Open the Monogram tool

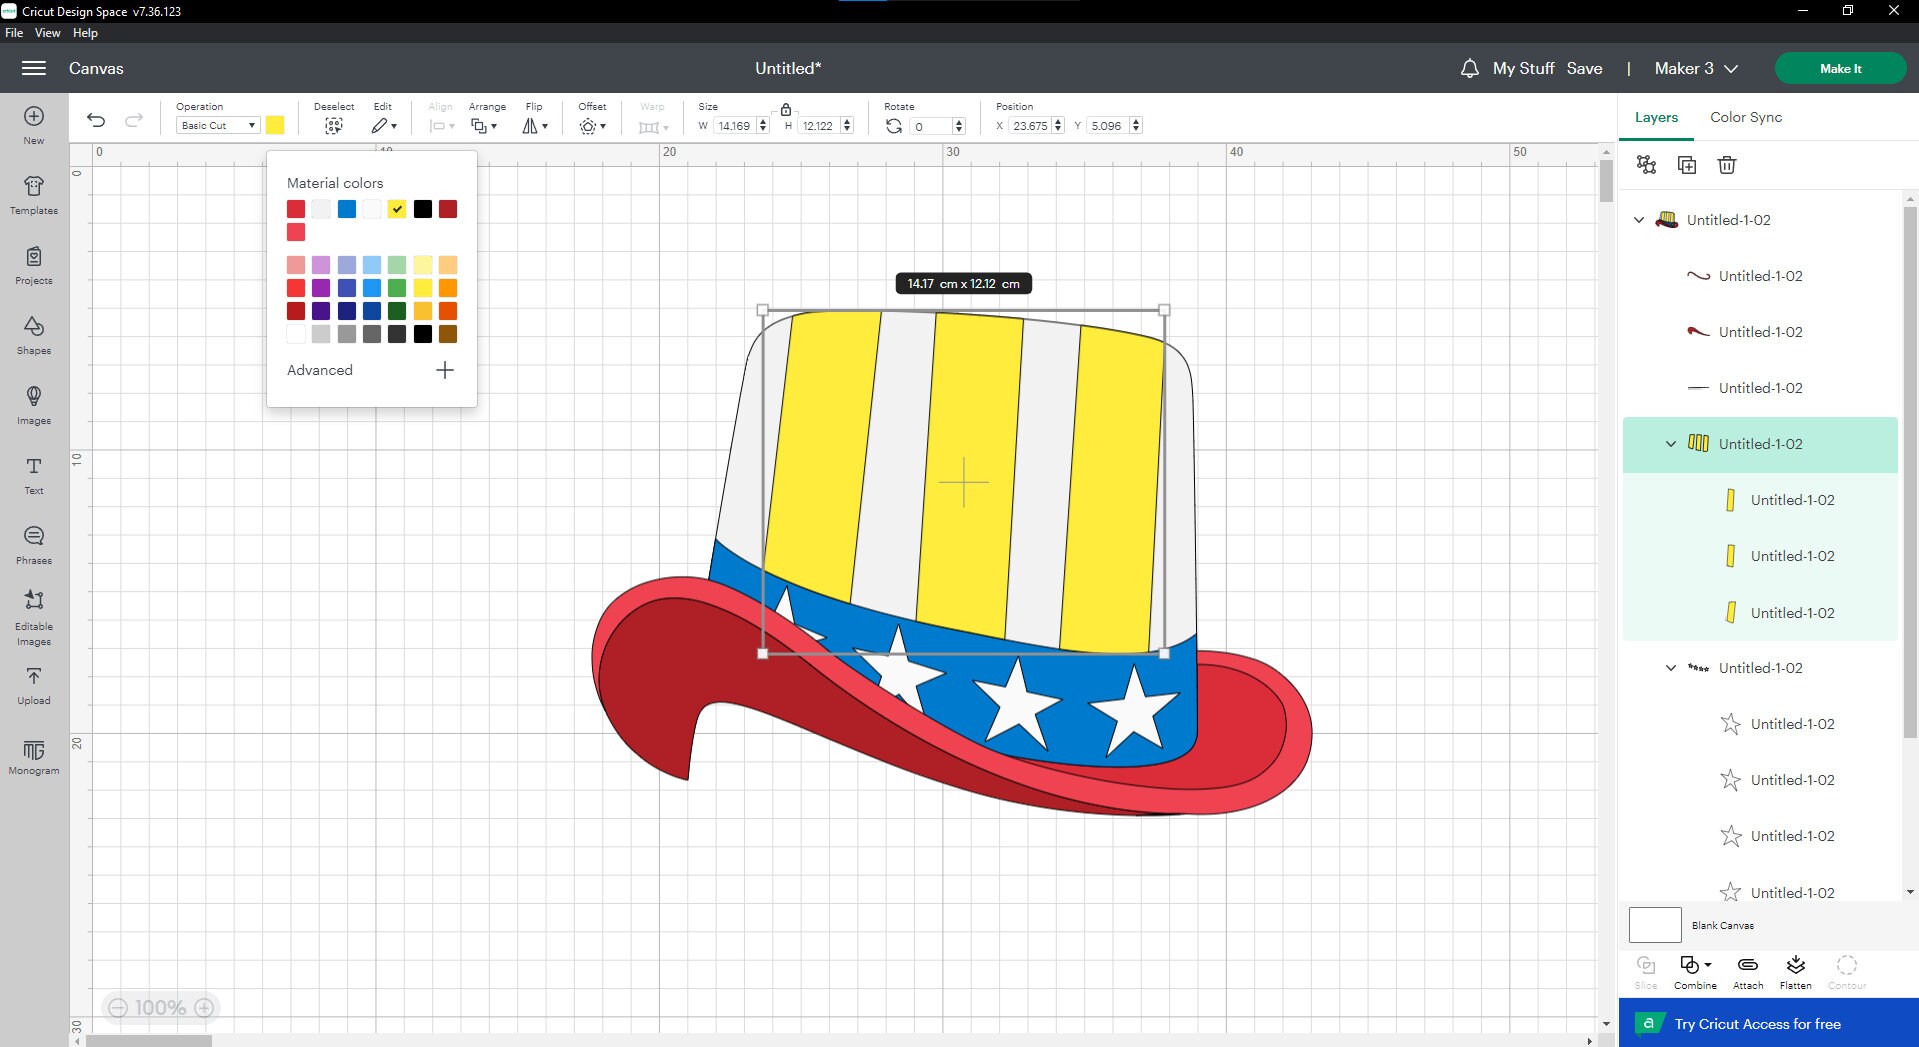34,756
